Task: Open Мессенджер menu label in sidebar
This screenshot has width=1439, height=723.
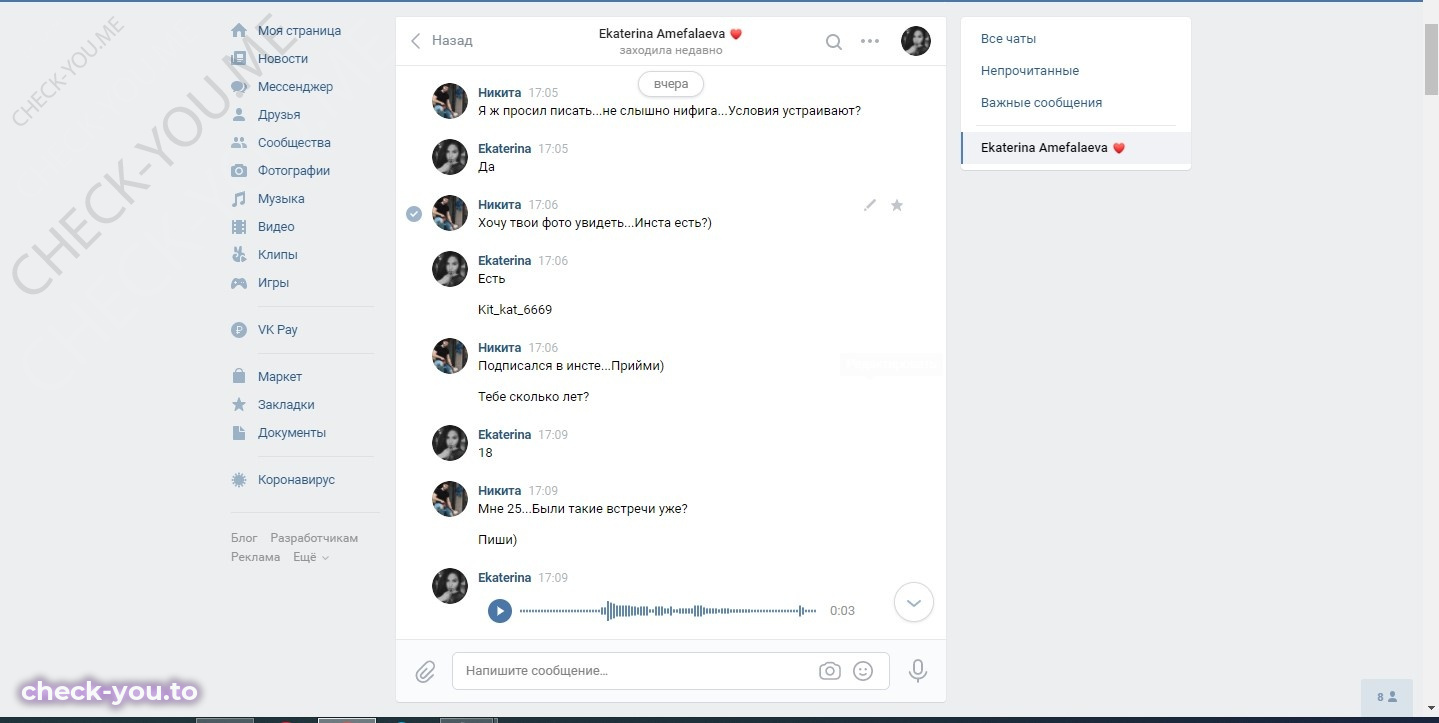Action: (295, 87)
